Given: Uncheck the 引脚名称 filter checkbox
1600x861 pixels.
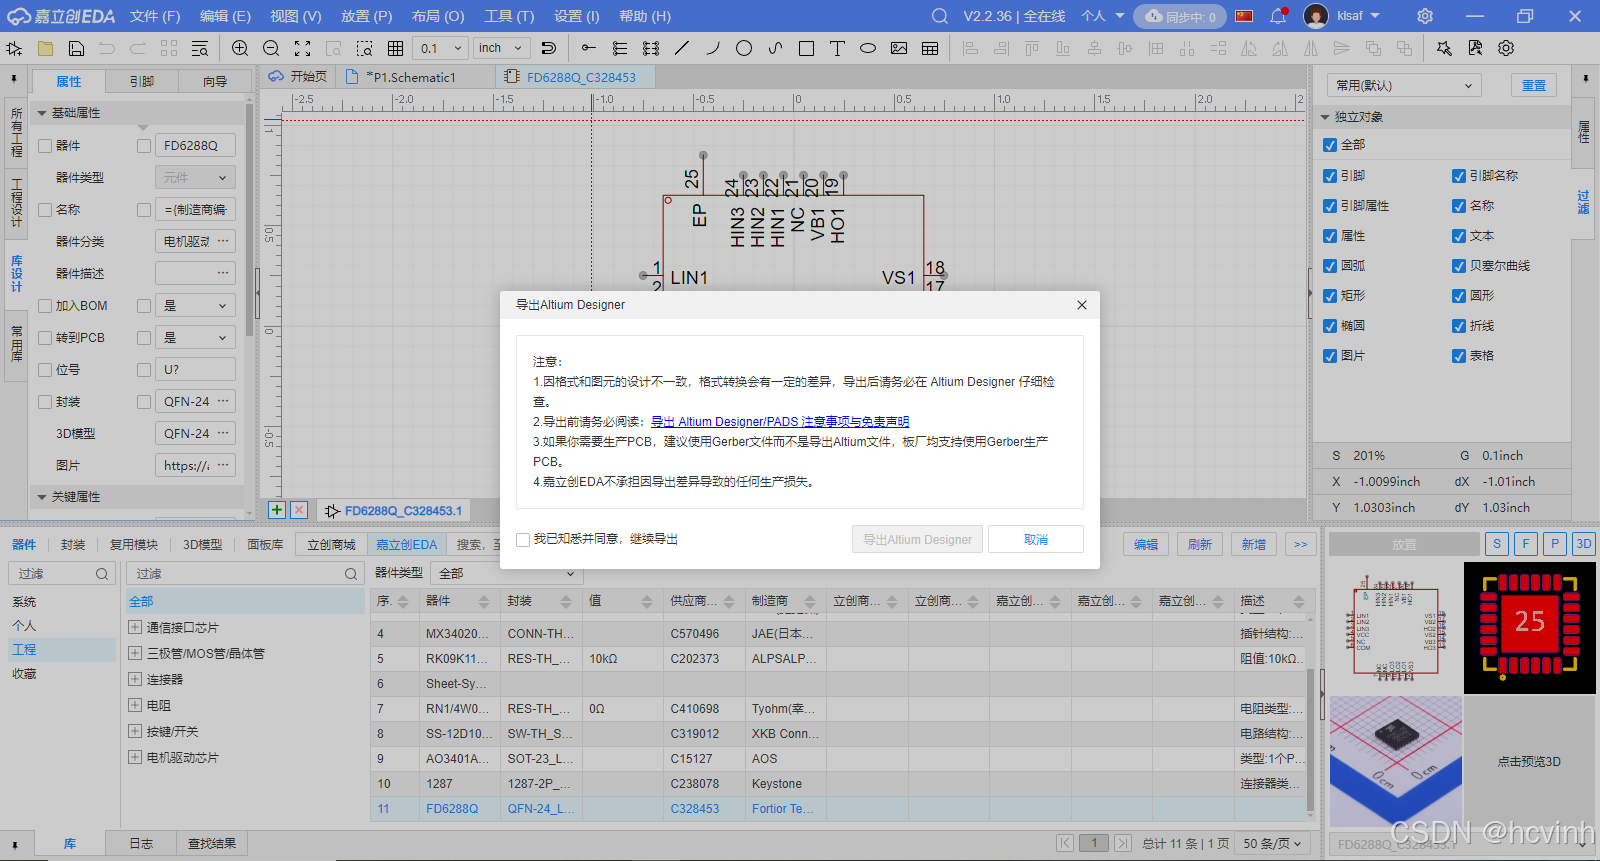Looking at the screenshot, I should [x=1459, y=176].
